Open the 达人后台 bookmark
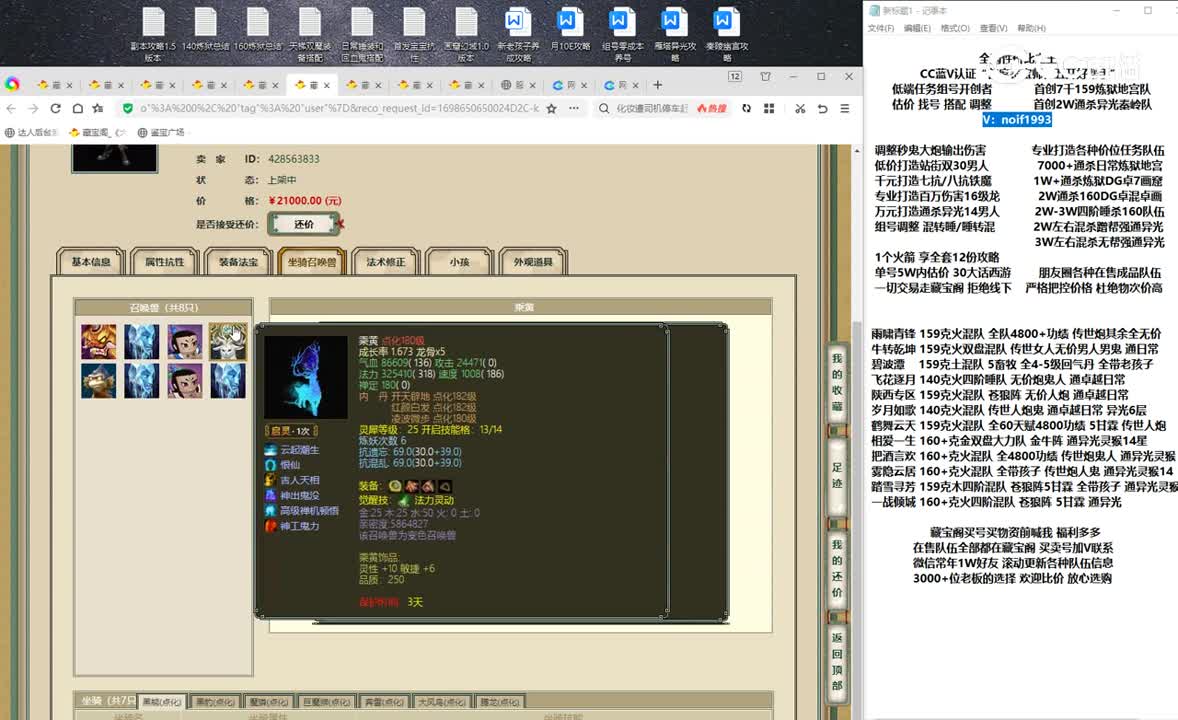The height and width of the screenshot is (720, 1178). (x=31, y=132)
